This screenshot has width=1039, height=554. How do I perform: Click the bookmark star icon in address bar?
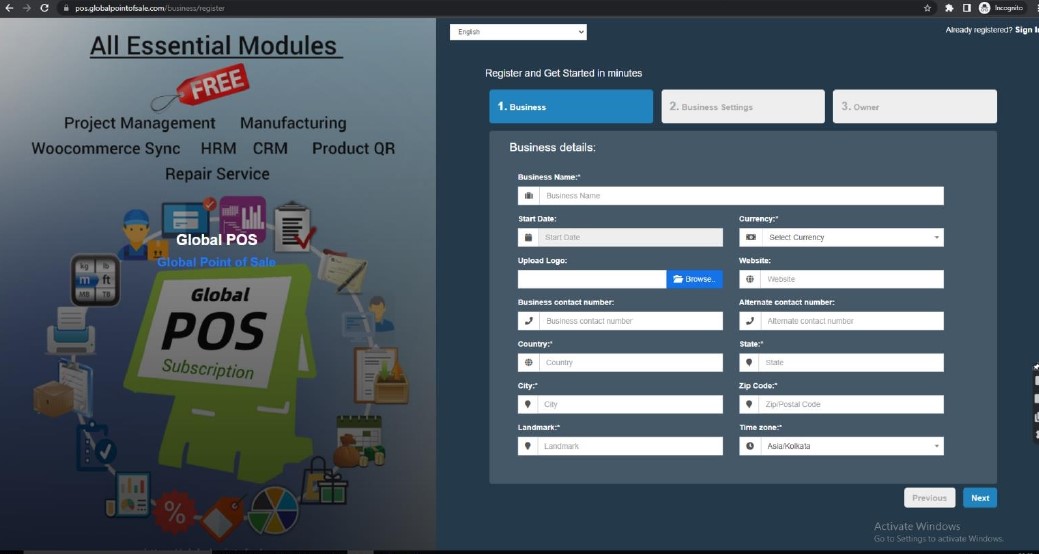point(927,8)
